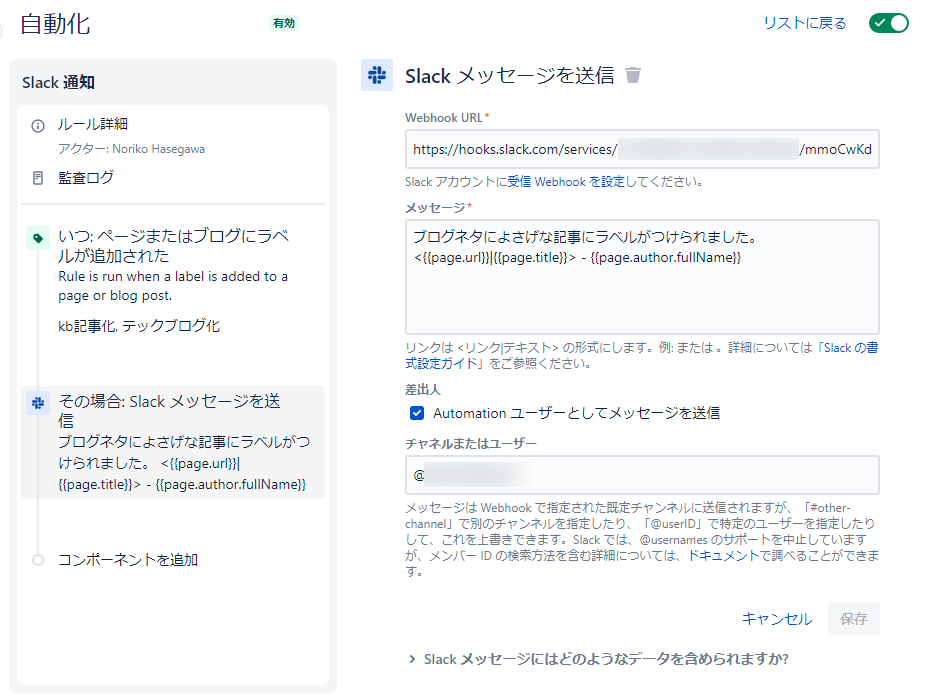Click the audit log document icon

point(38,178)
